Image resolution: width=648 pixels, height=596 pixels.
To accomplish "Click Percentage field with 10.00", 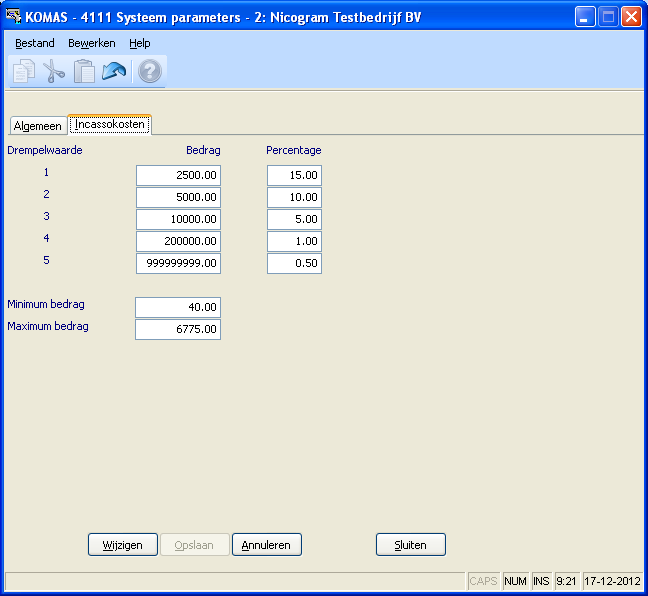I will (294, 197).
